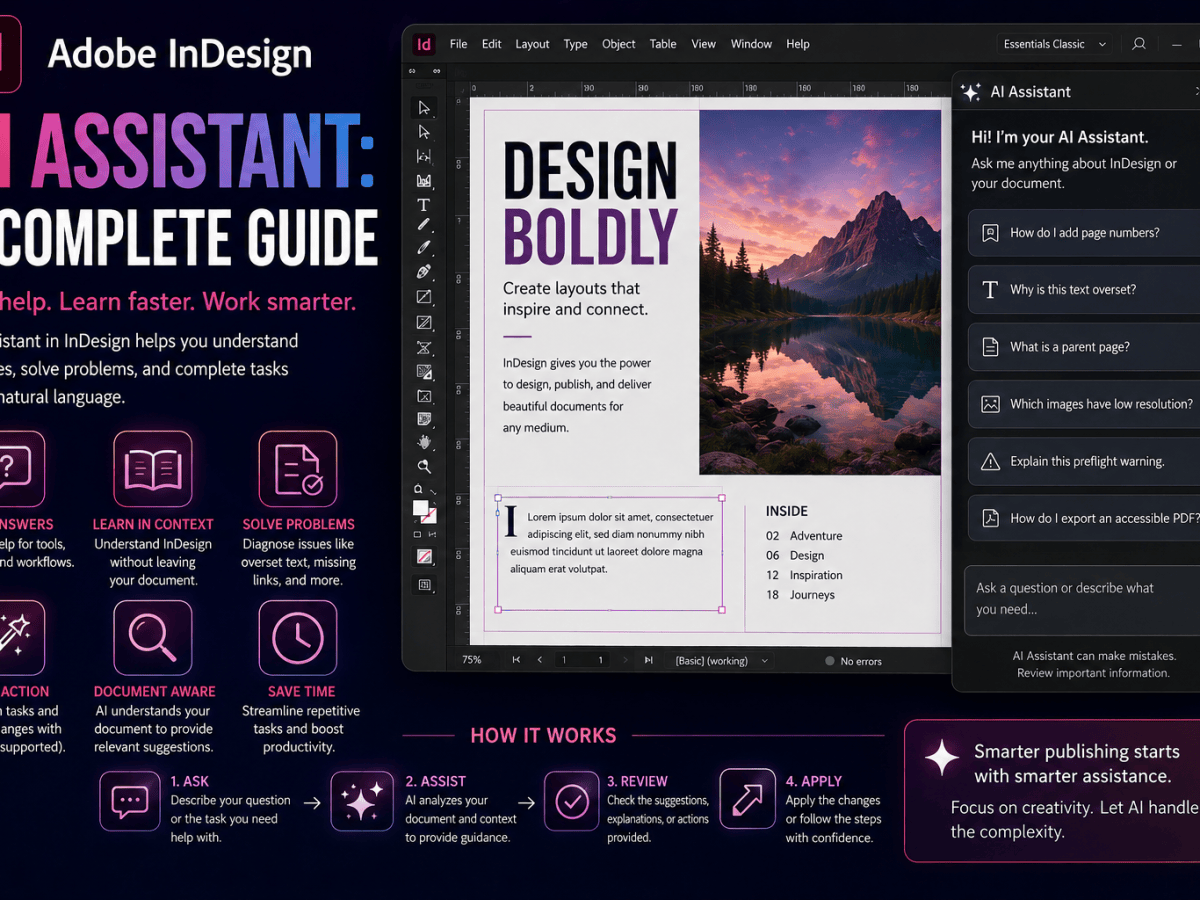Click 'What is a parent page?' suggestion
This screenshot has width=1200, height=900.
coord(1084,347)
